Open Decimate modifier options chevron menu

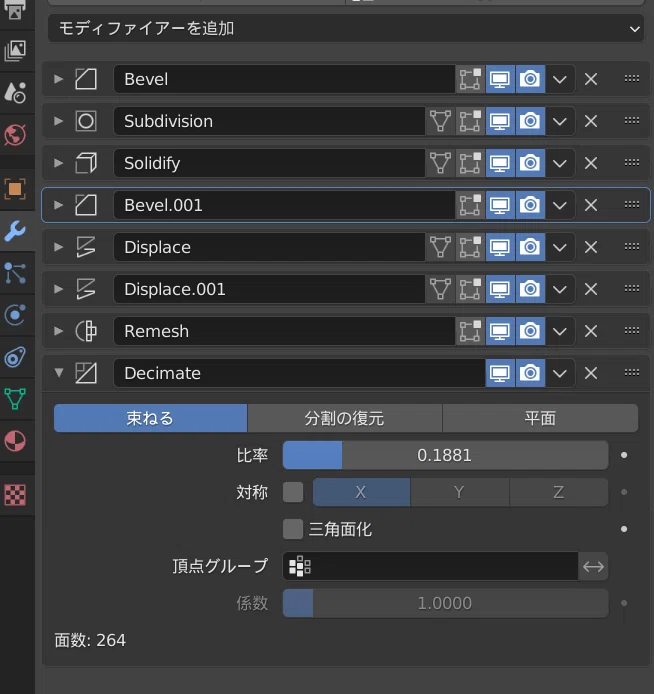tap(560, 373)
